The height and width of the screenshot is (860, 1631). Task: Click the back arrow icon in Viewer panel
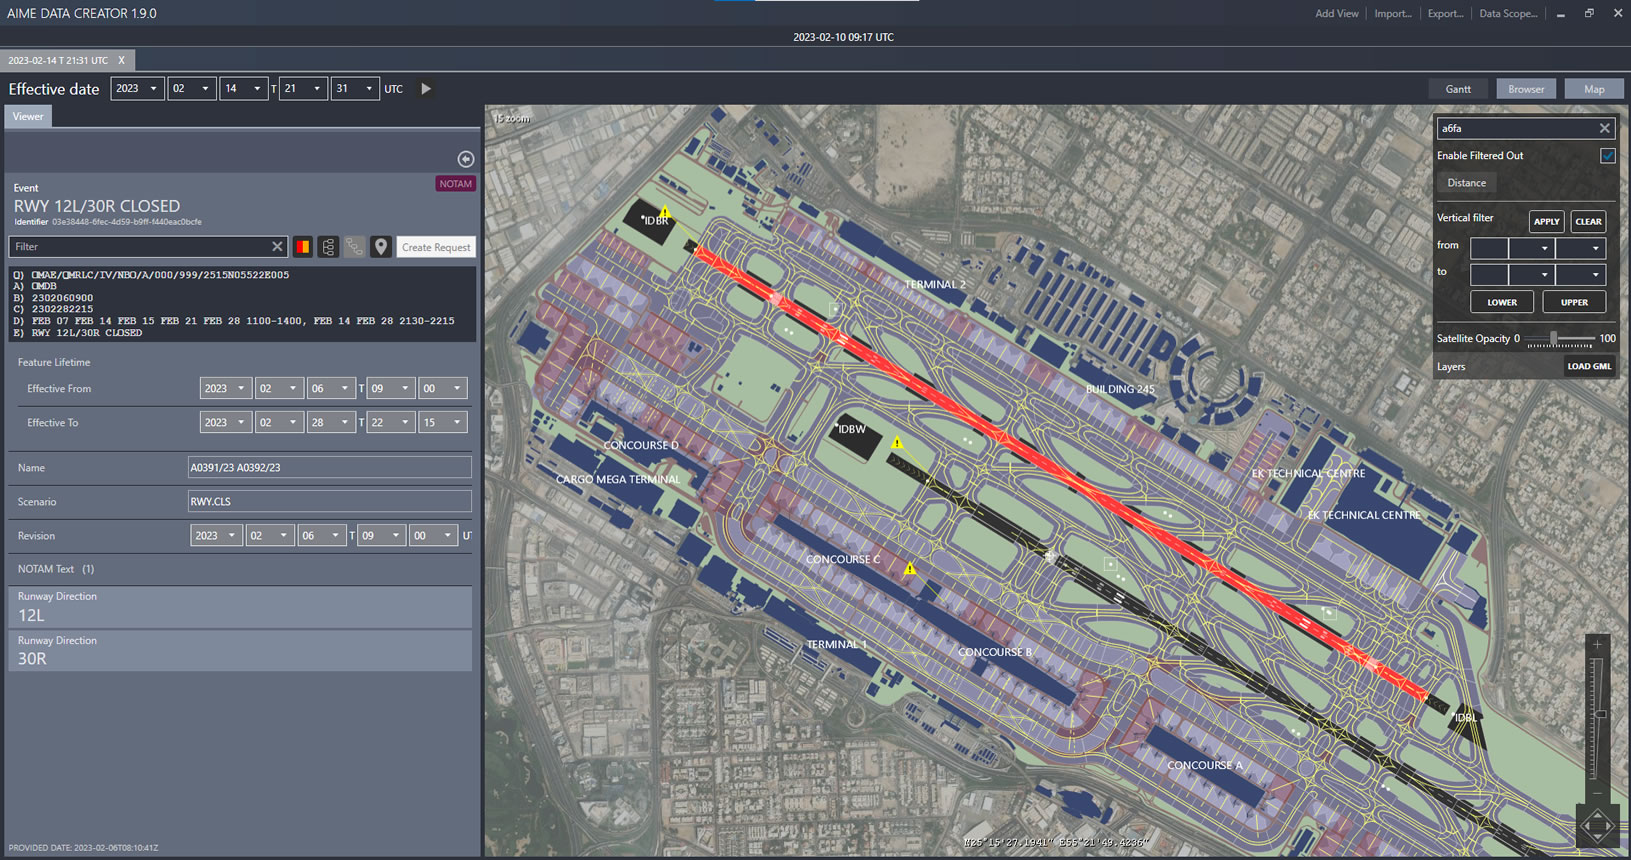tap(465, 159)
